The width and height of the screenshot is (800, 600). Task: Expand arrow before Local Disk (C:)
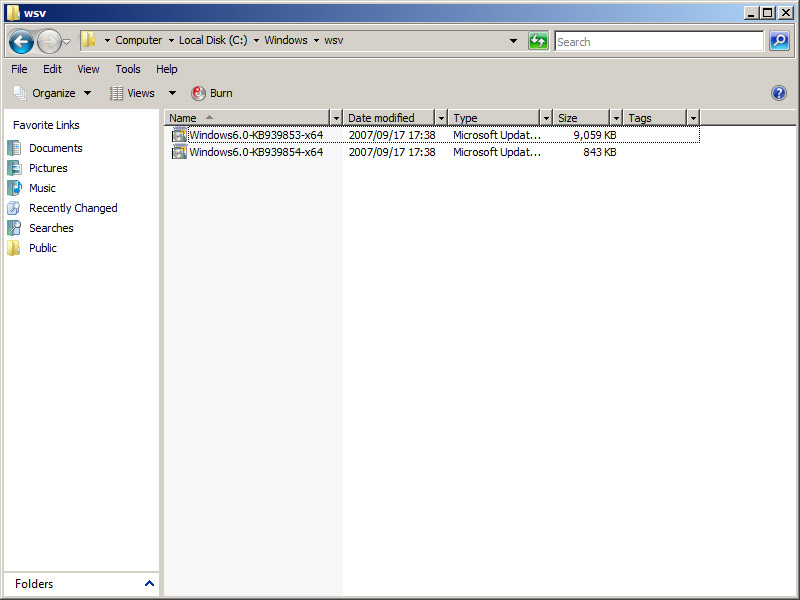(x=171, y=40)
